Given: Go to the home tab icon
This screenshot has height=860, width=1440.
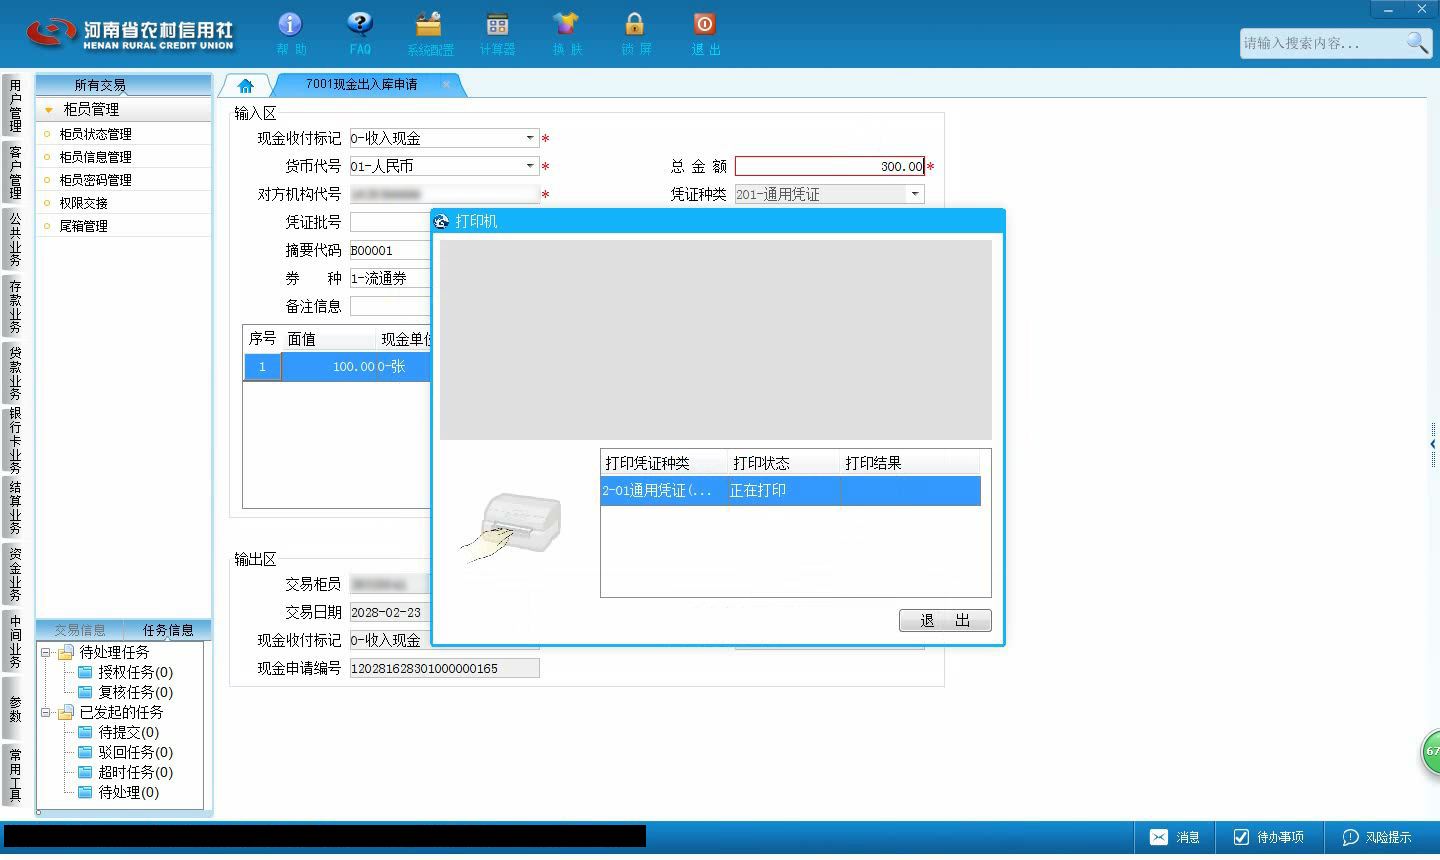Looking at the screenshot, I should point(246,85).
